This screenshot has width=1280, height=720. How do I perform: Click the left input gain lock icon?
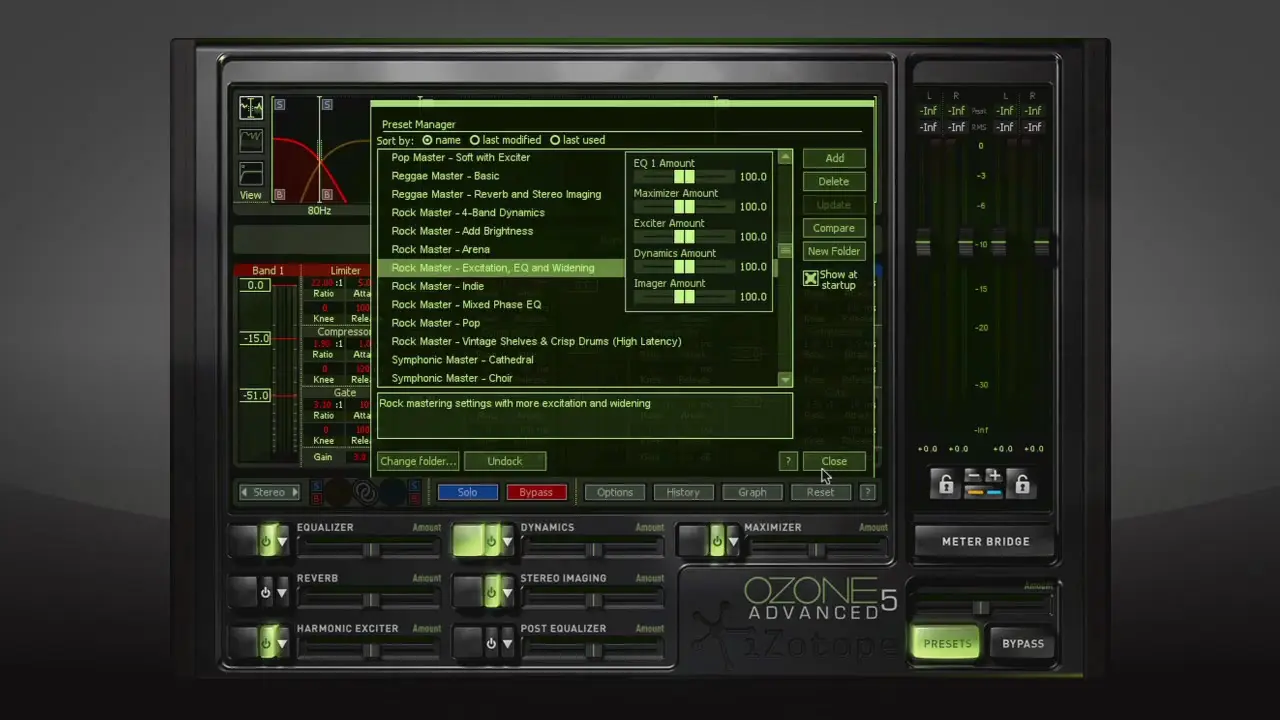945,484
